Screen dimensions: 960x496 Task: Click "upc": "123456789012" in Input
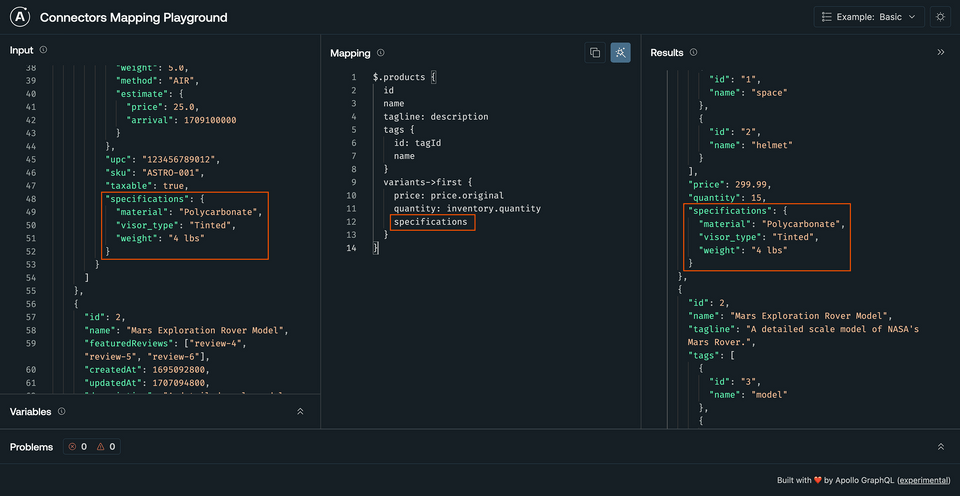162,159
